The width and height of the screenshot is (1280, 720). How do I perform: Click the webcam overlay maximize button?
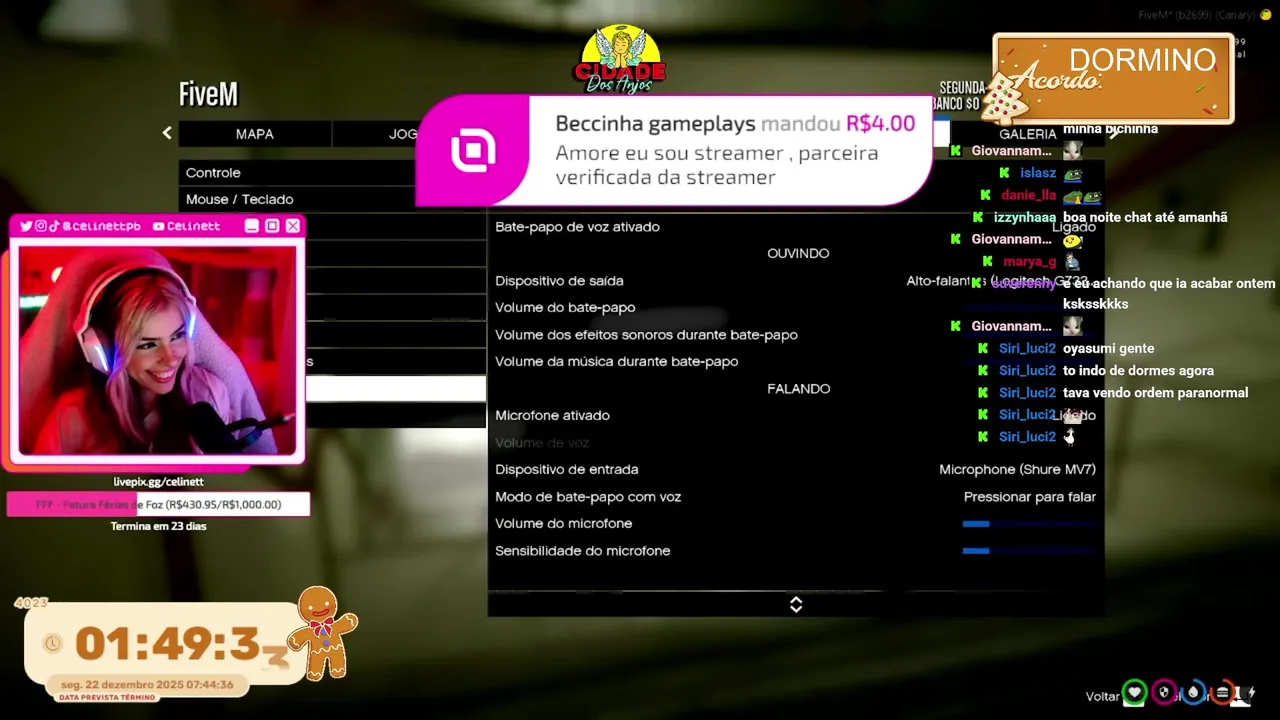point(272,226)
